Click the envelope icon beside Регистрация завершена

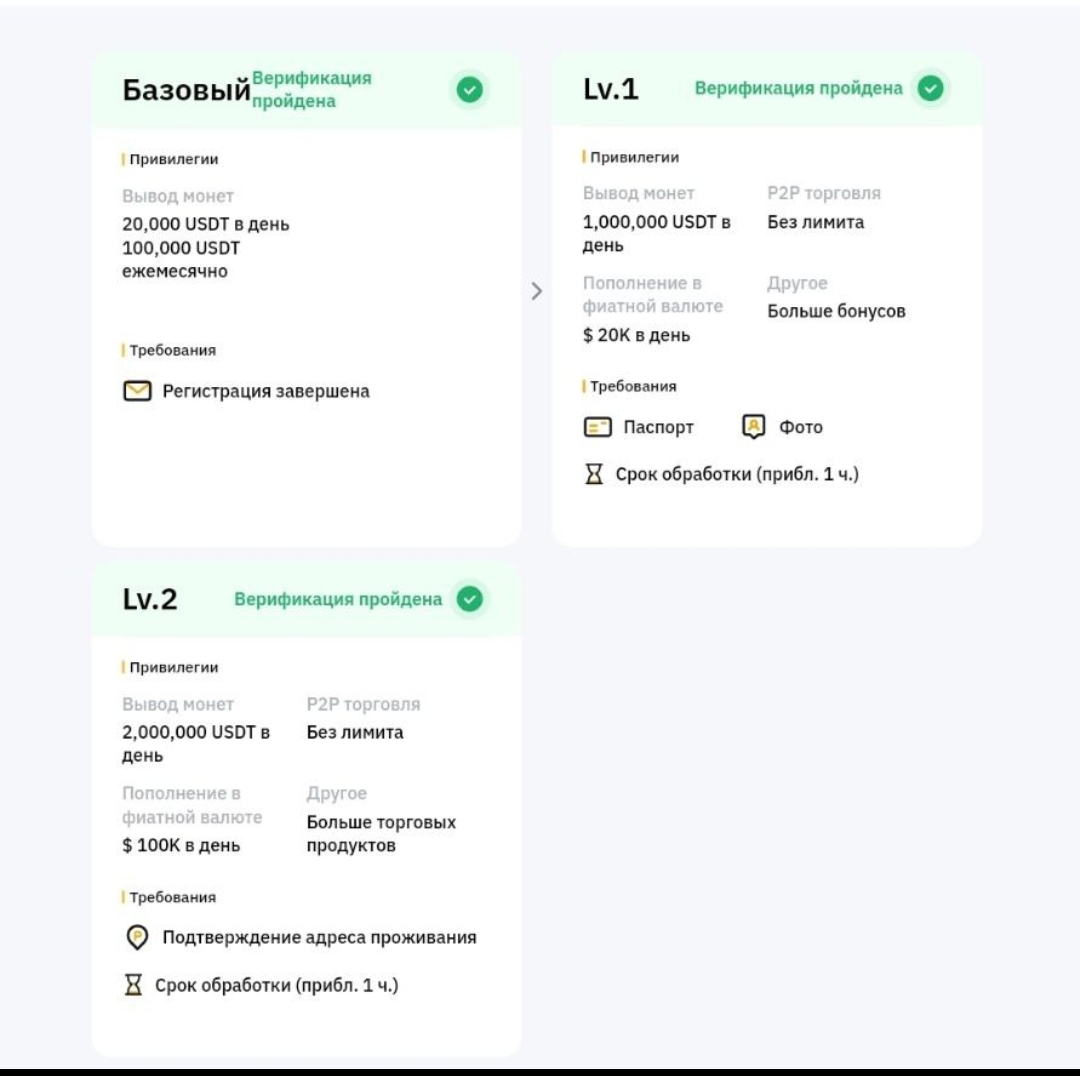tap(137, 391)
